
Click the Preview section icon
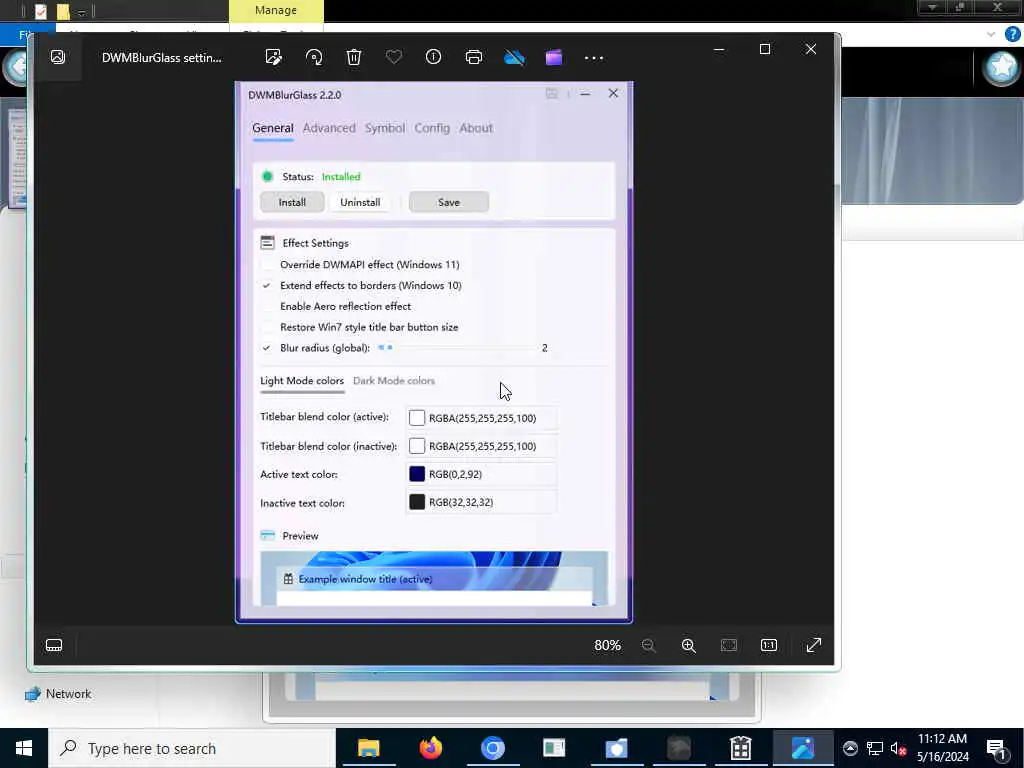point(267,536)
